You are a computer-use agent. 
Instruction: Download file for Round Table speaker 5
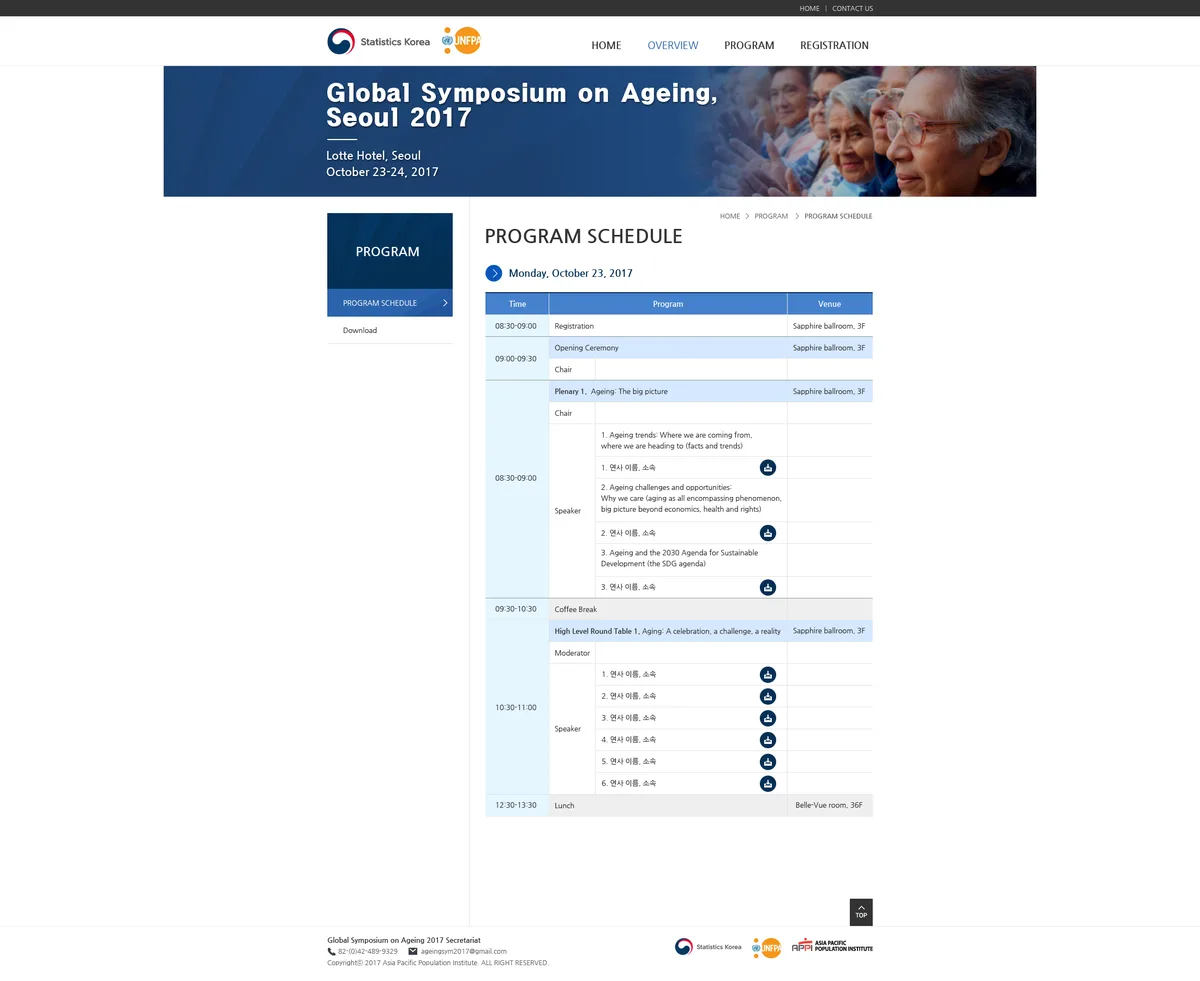click(x=768, y=762)
